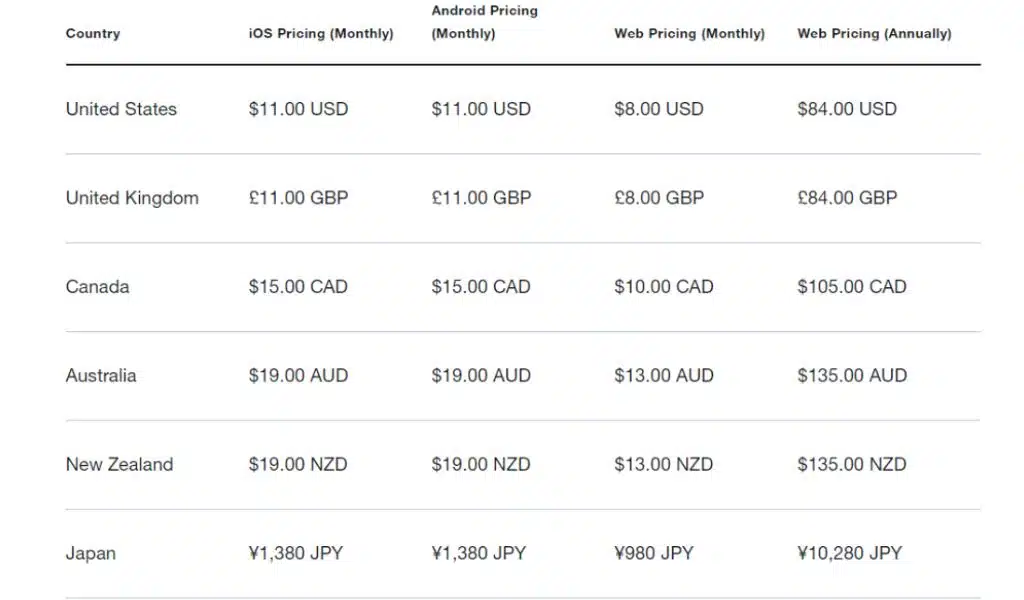Select the ¥10,280 JPY annual price

(849, 553)
